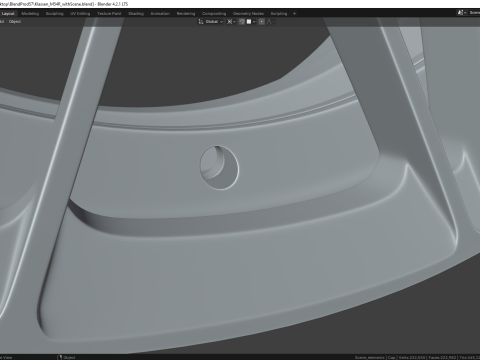Open the Object menu in viewport header

15,22
